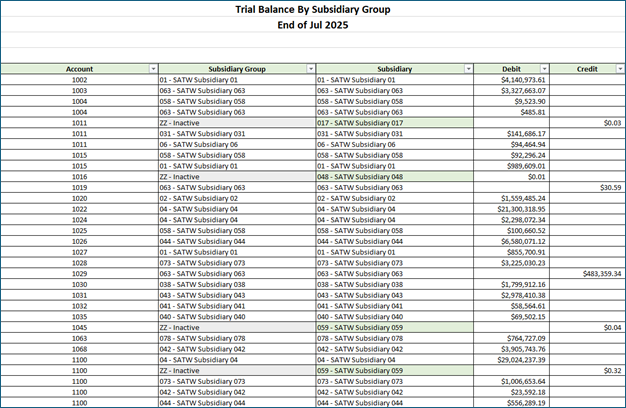Select debit value $58,564.61
The width and height of the screenshot is (626, 408).
pyautogui.click(x=511, y=306)
